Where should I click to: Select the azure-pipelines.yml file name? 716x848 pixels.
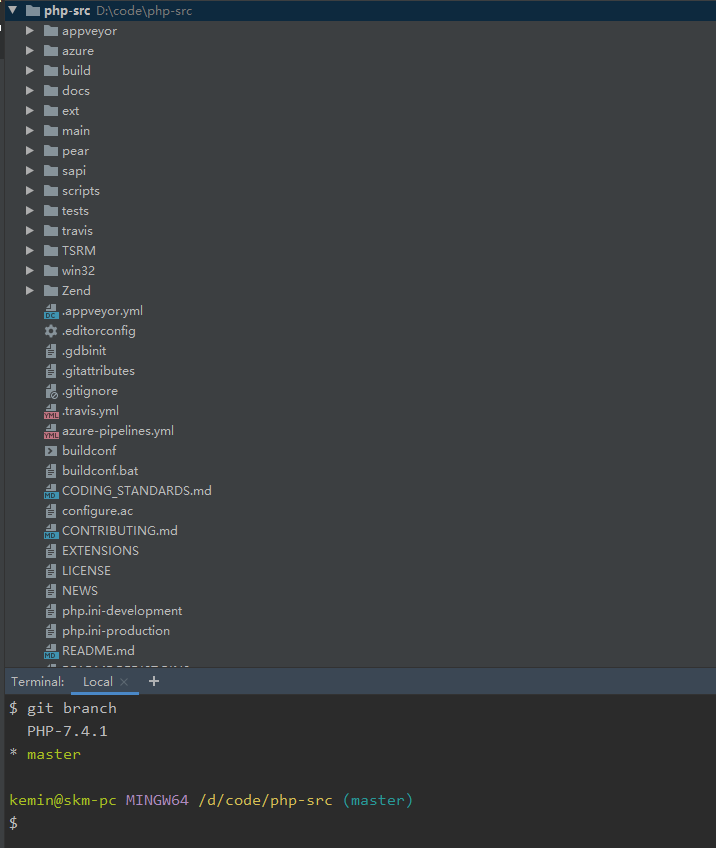(118, 431)
